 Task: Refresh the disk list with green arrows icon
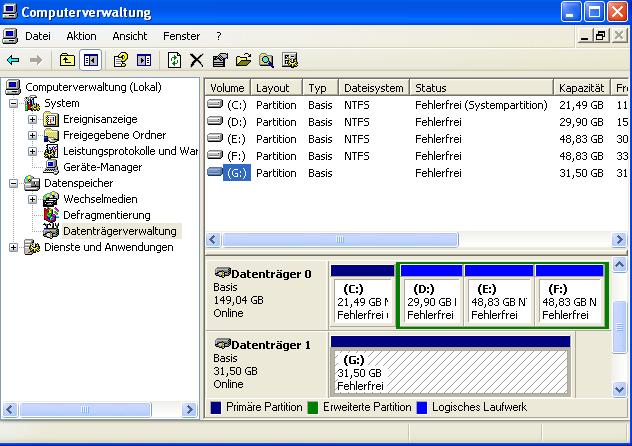[174, 60]
